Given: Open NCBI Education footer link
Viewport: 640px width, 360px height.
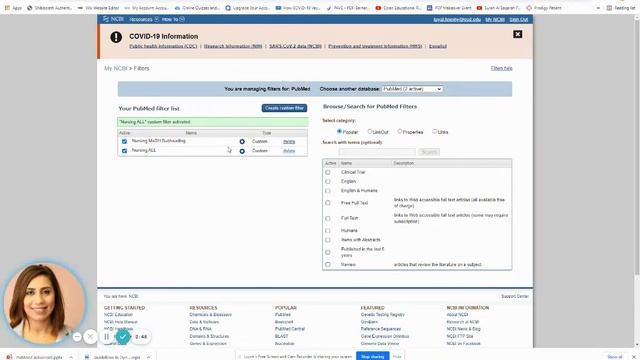Looking at the screenshot, I should tap(118, 315).
